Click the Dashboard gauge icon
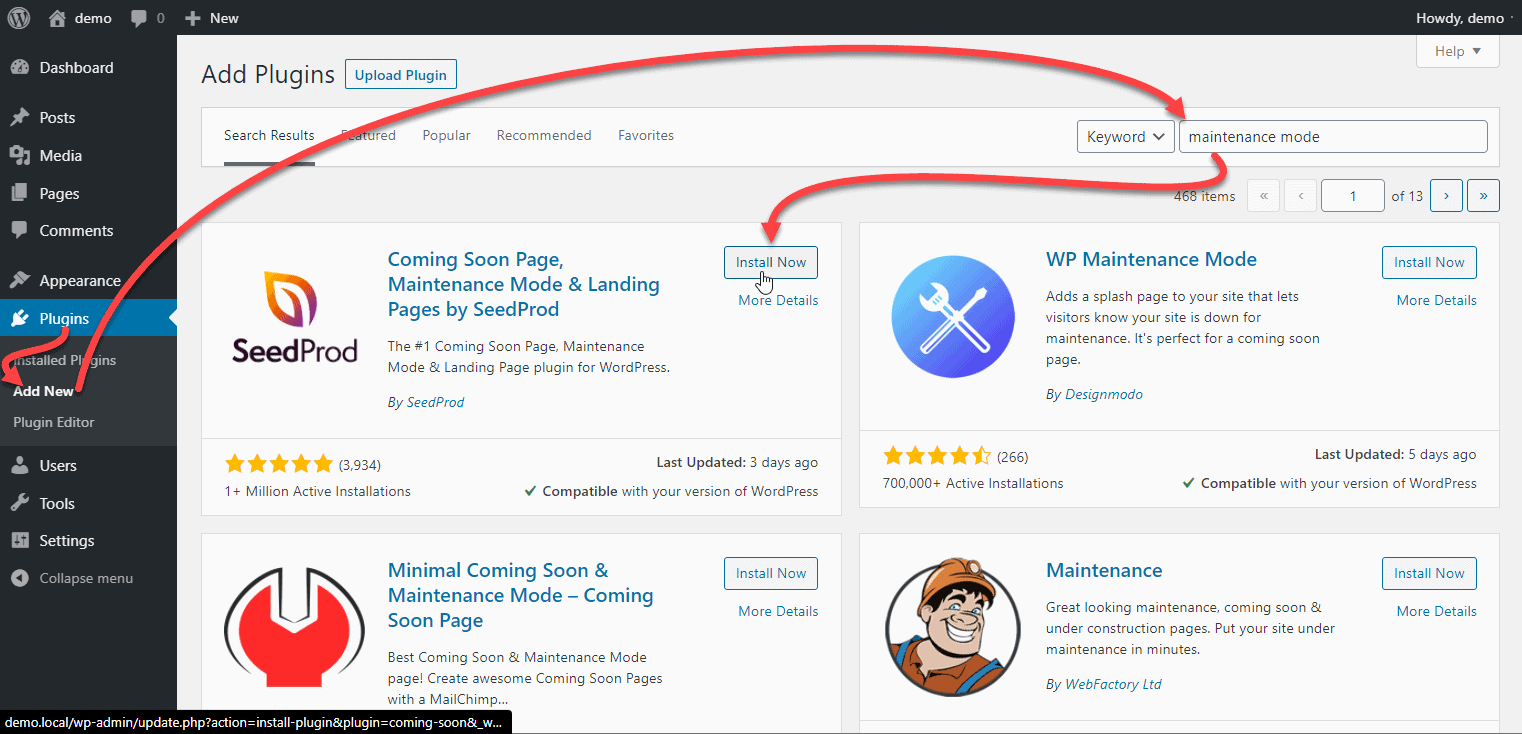Screen dimensions: 1522x734 (x=20, y=68)
